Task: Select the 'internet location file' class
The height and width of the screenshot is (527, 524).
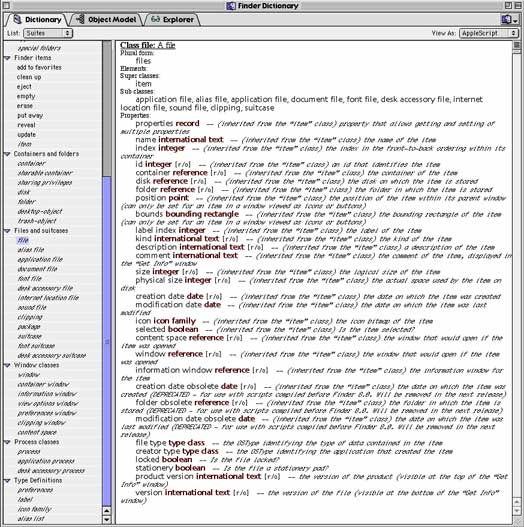Action: (x=48, y=298)
